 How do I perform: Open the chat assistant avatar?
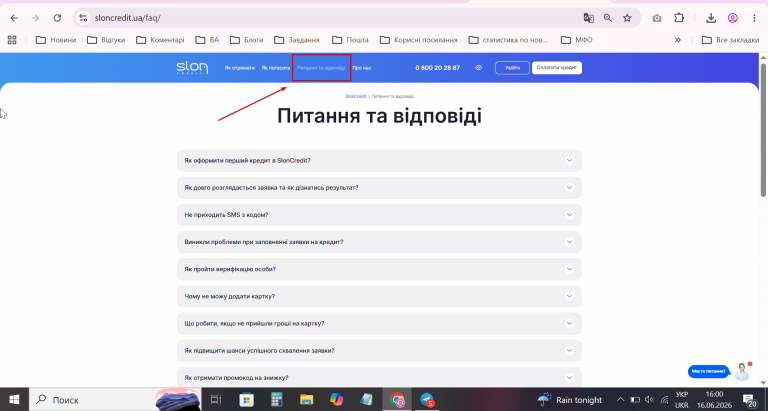[743, 372]
